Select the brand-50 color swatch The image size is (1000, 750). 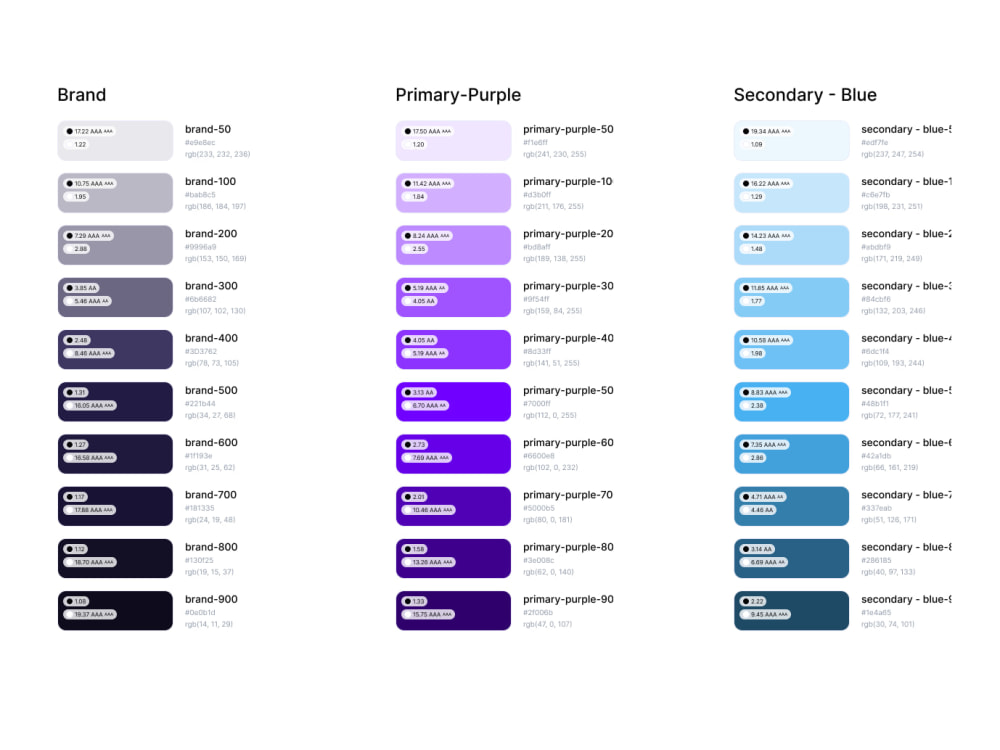pyautogui.click(x=115, y=140)
